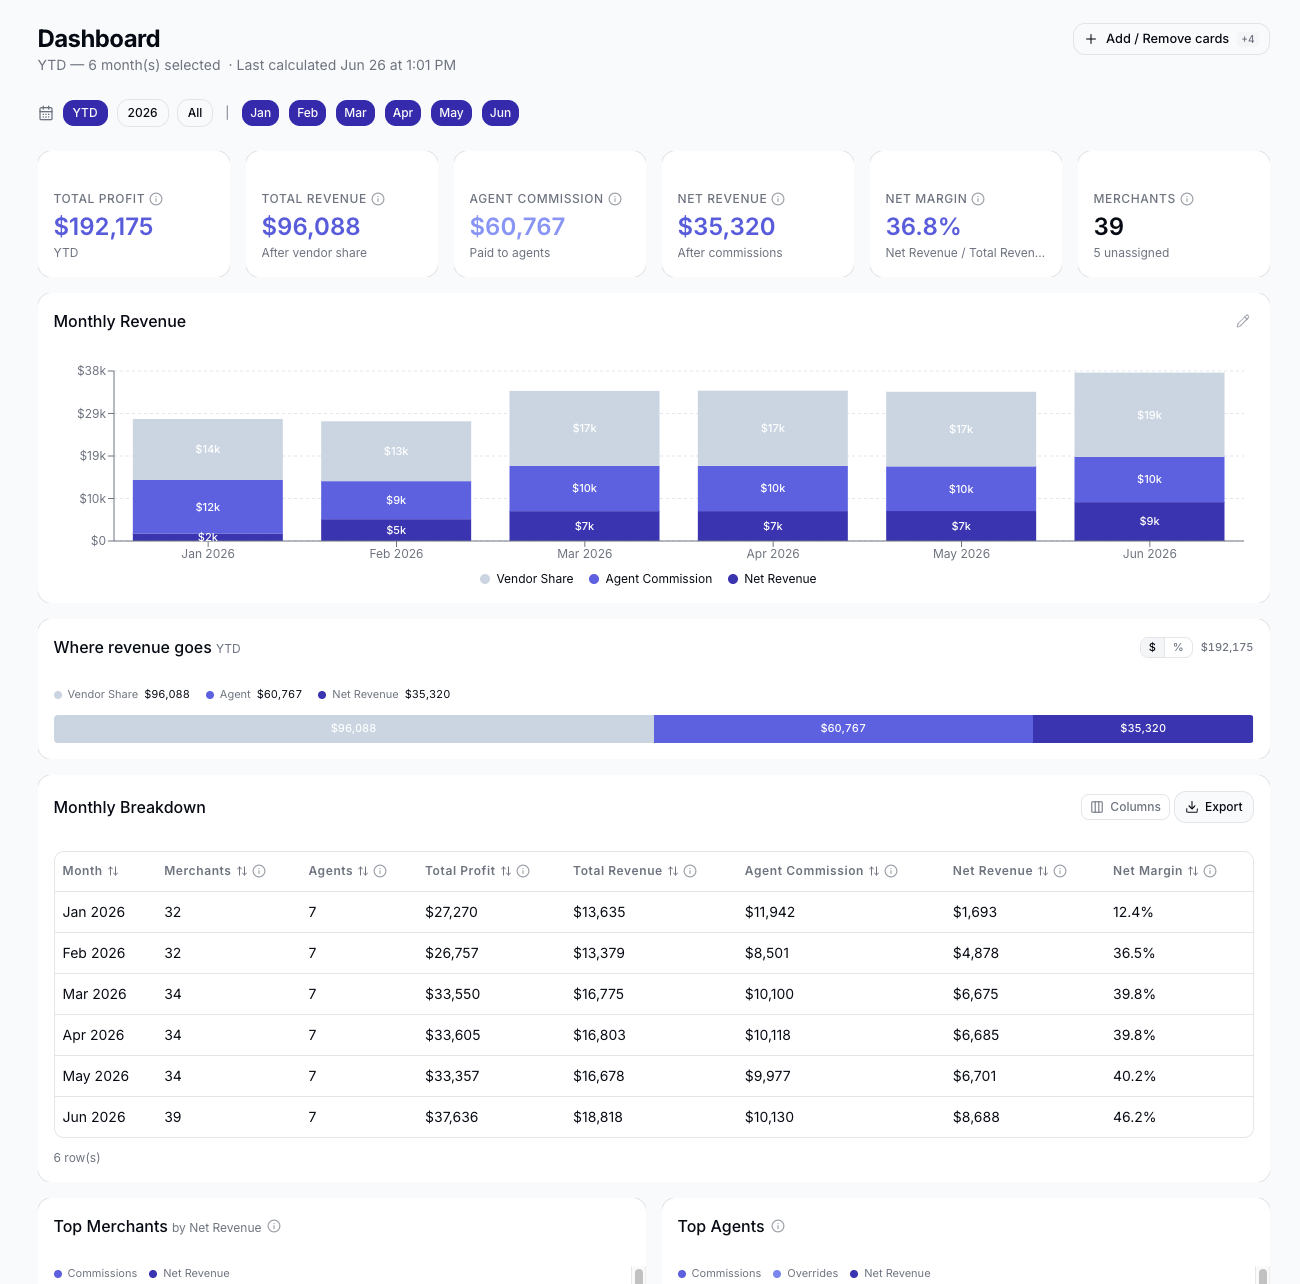Toggle the Jan month filter chip
Image resolution: width=1300 pixels, height=1284 pixels.
(261, 113)
